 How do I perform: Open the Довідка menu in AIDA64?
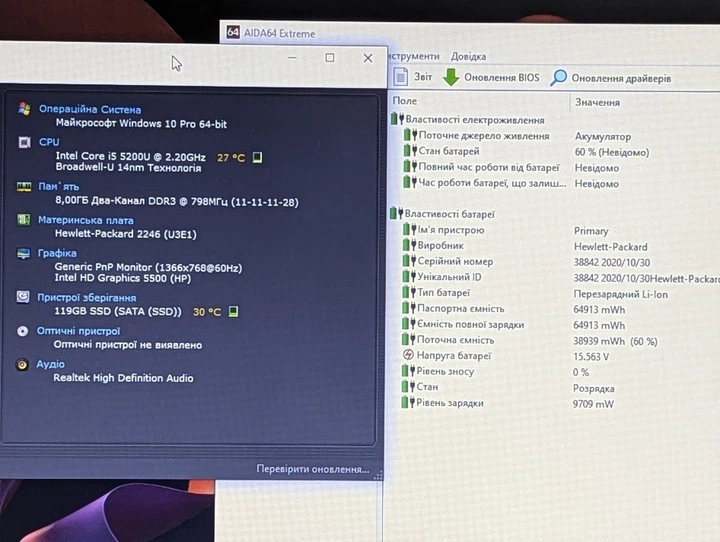(x=468, y=56)
